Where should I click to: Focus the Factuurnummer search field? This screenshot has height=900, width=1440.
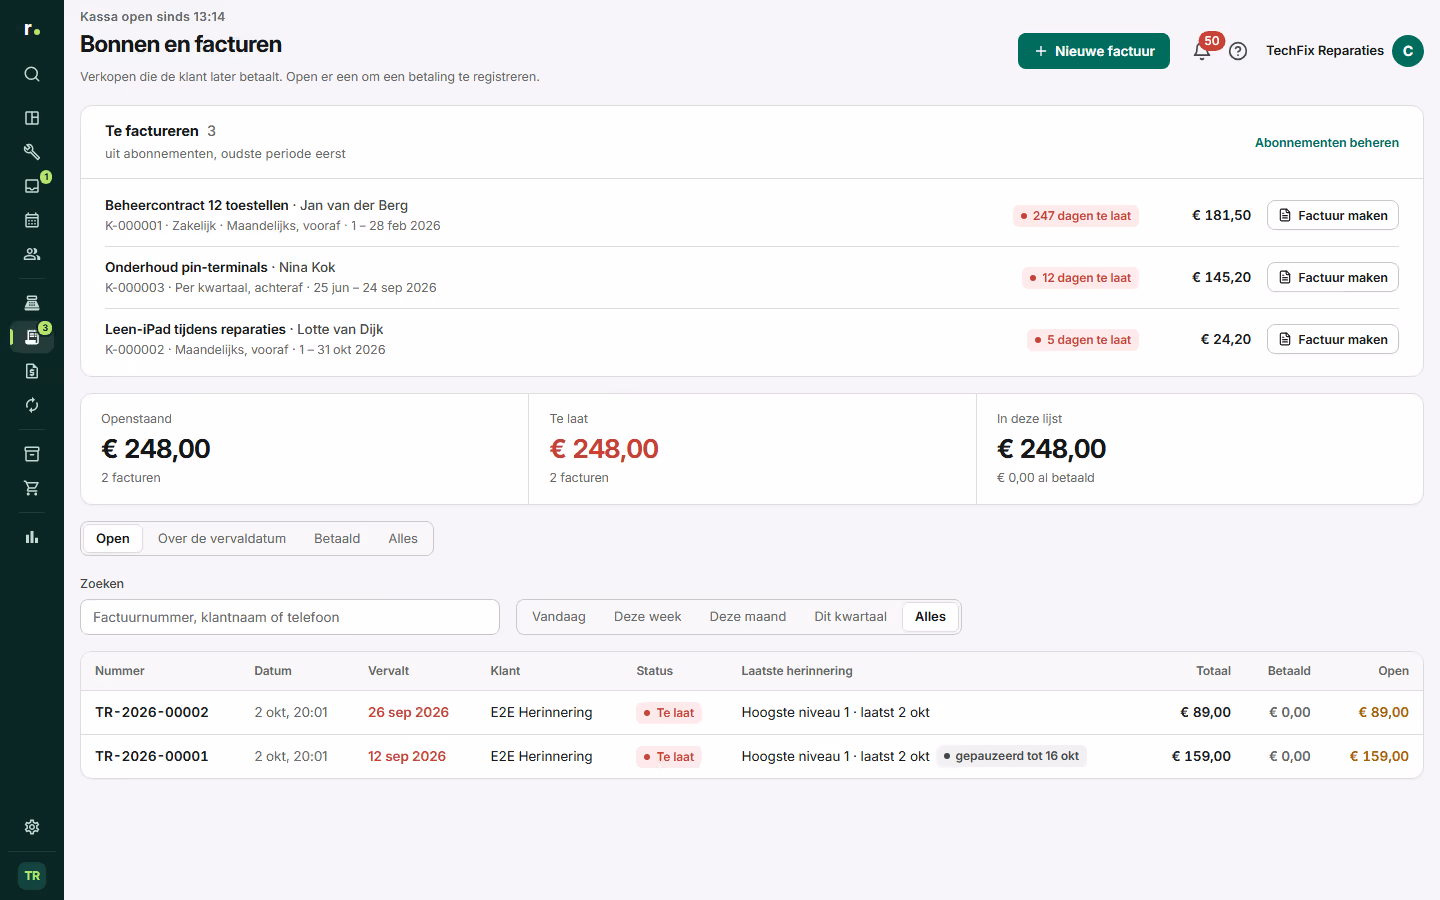(290, 617)
